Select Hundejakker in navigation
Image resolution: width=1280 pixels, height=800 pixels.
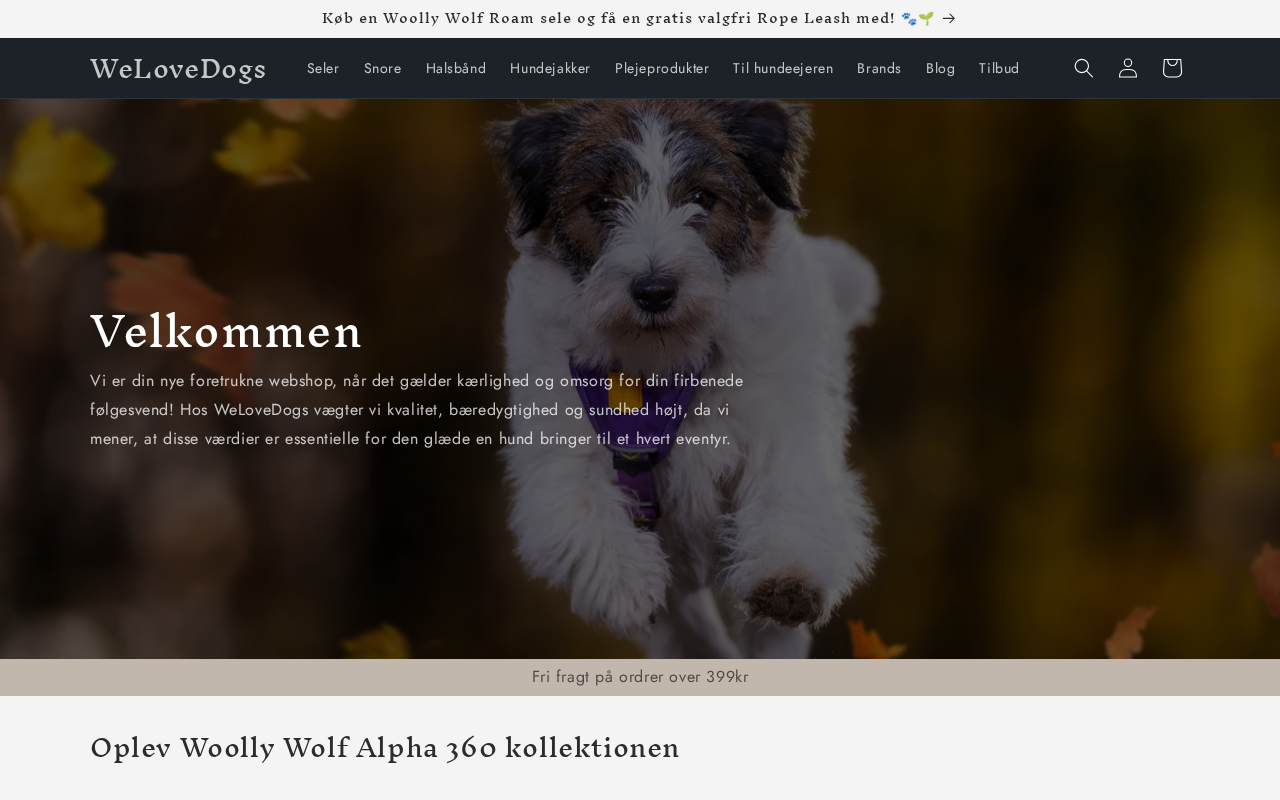click(550, 68)
